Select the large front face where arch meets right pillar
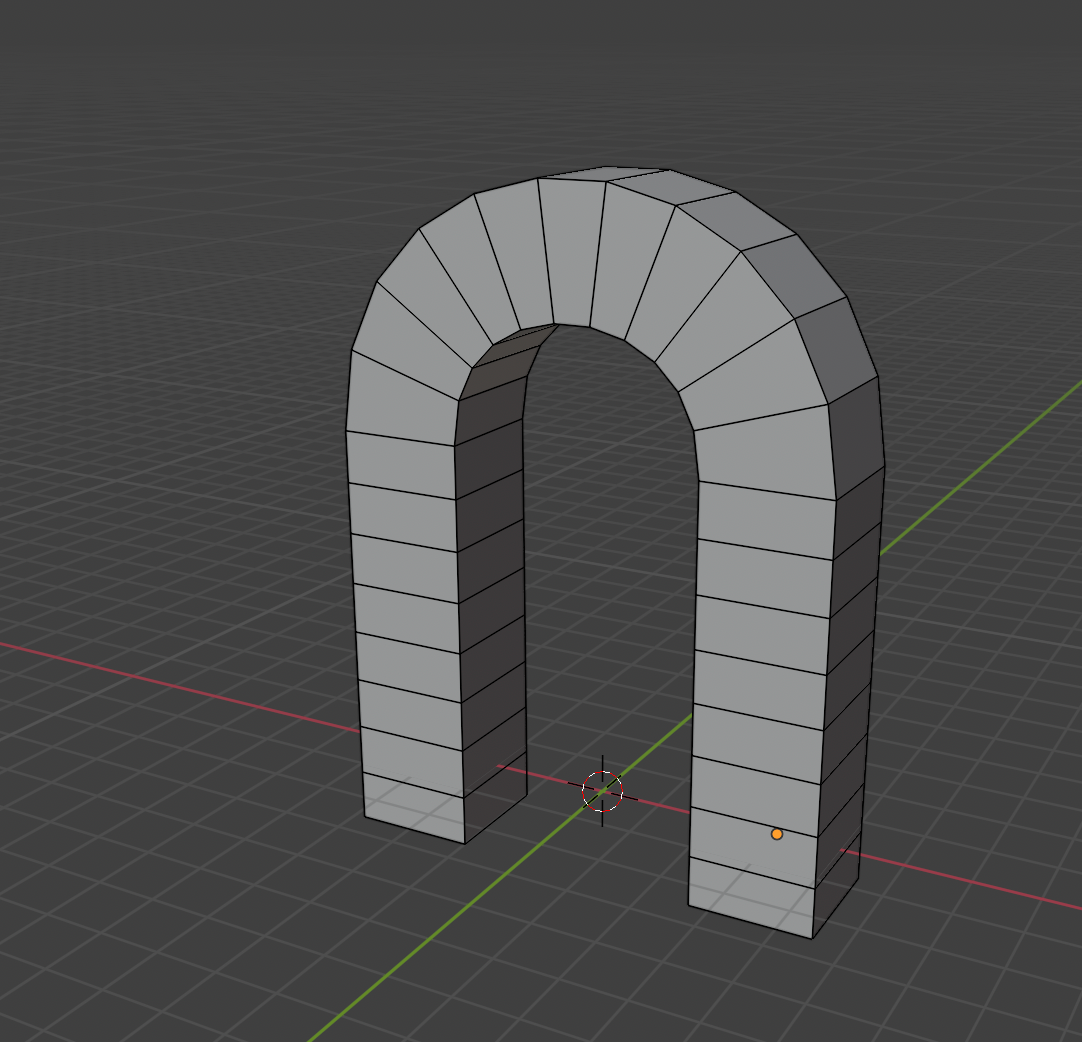 click(x=765, y=448)
